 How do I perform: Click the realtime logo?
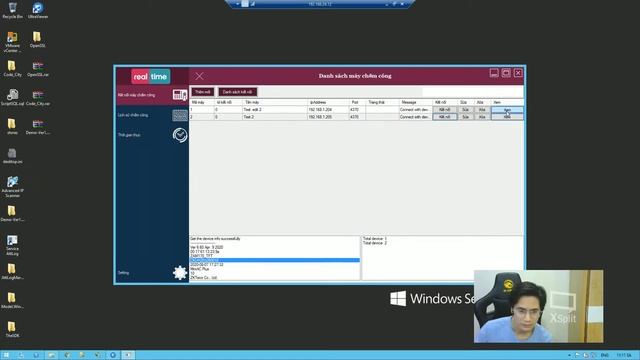pos(151,76)
